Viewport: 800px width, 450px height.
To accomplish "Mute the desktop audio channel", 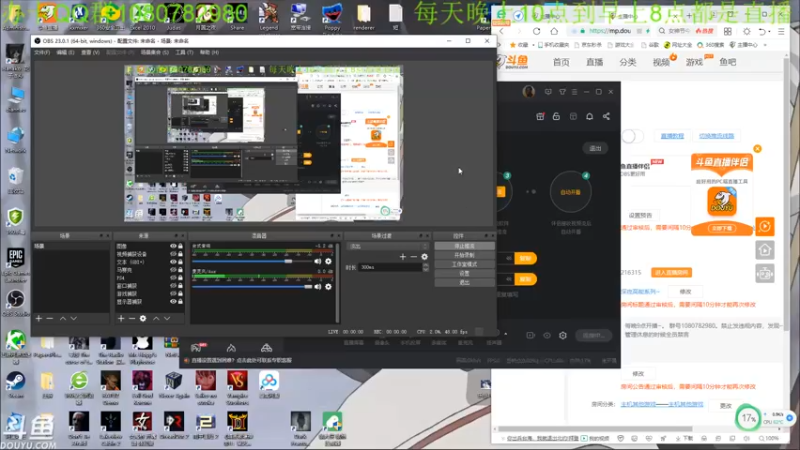I will click(x=318, y=261).
